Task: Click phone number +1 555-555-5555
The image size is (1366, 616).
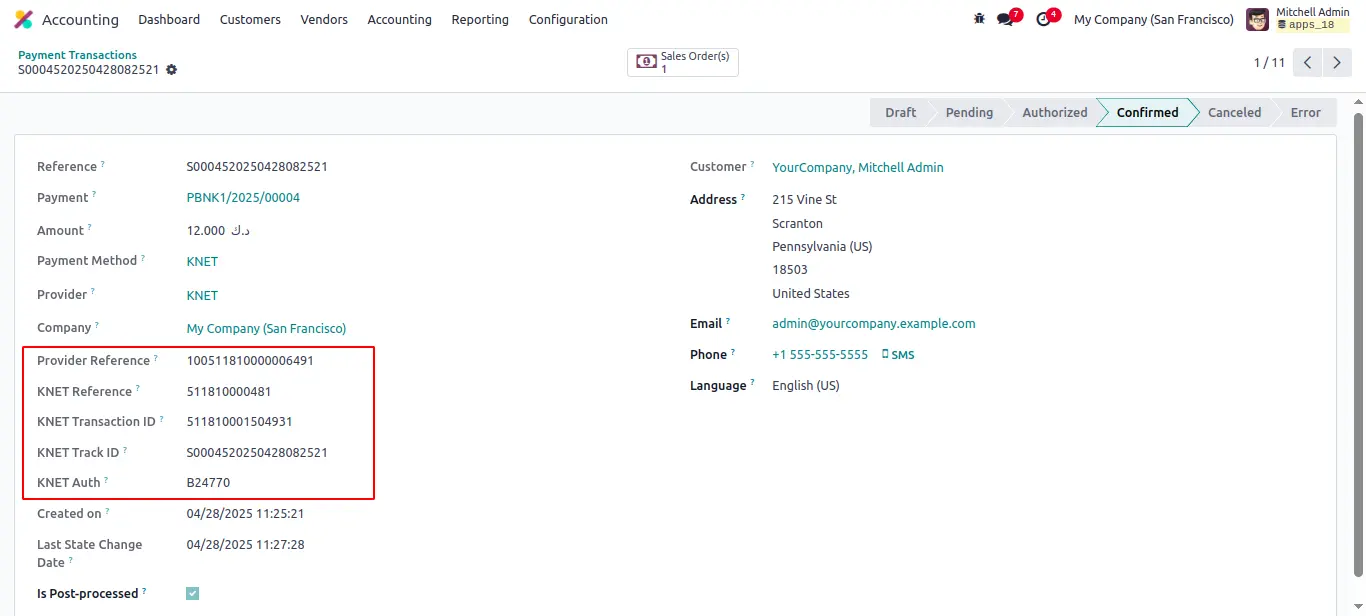Action: [820, 355]
